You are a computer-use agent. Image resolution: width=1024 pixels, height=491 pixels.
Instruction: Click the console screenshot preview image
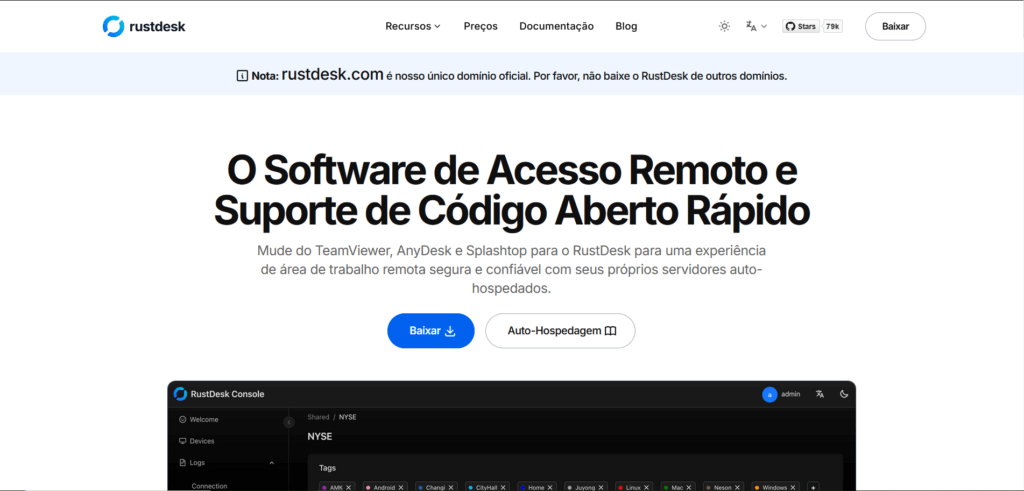tap(511, 436)
